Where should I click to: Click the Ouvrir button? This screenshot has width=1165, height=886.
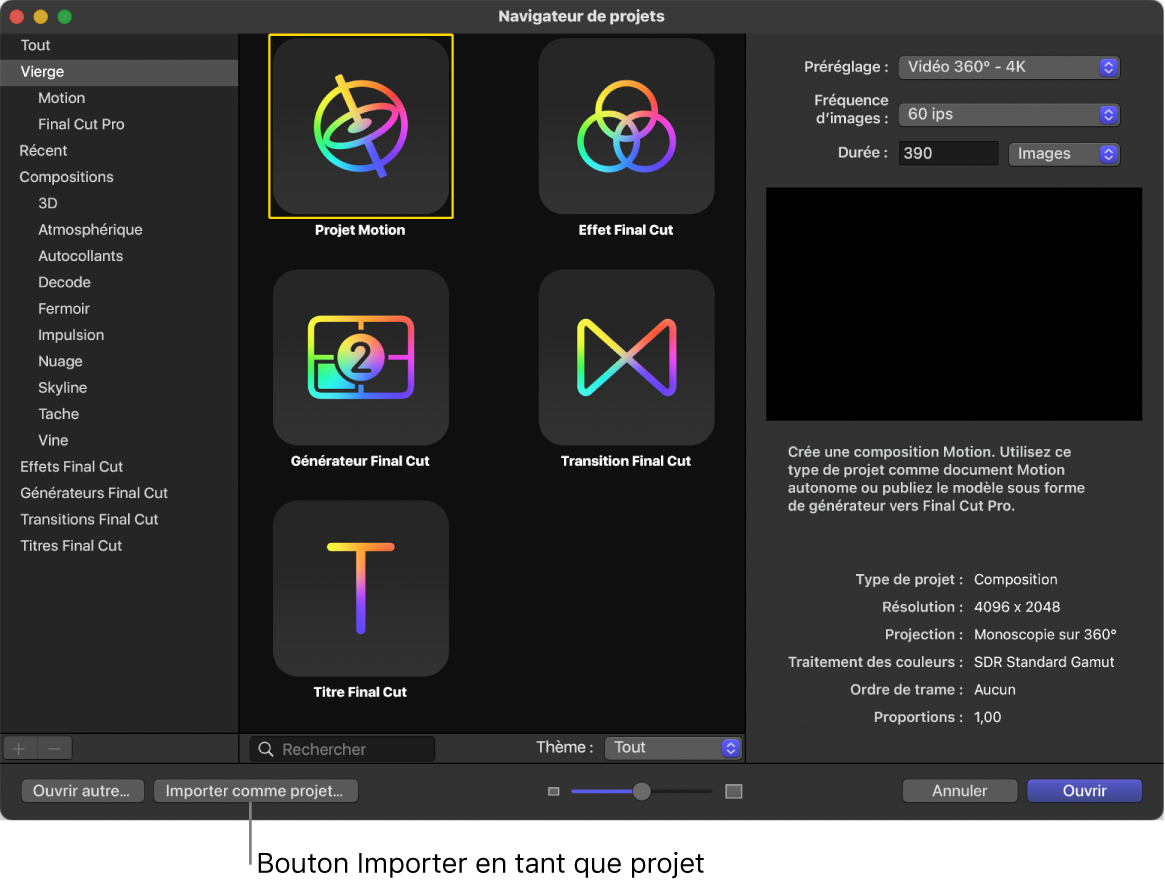pyautogui.click(x=1084, y=790)
